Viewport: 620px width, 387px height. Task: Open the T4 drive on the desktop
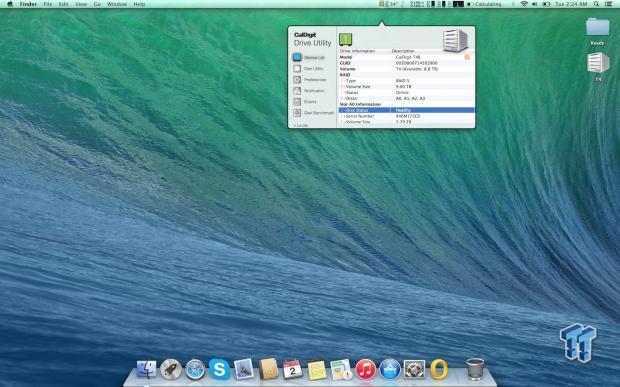[598, 66]
